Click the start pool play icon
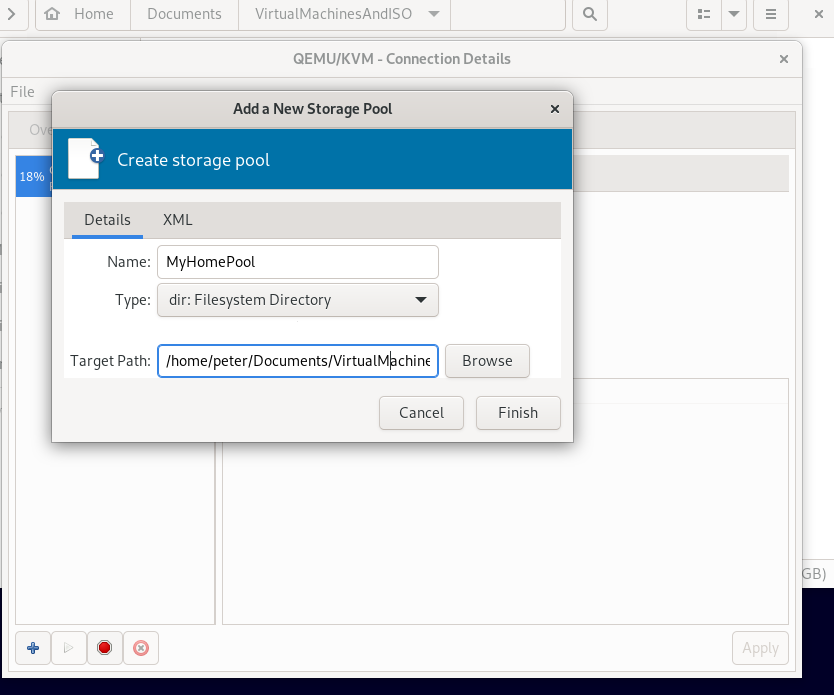The height and width of the screenshot is (695, 834). 69,648
